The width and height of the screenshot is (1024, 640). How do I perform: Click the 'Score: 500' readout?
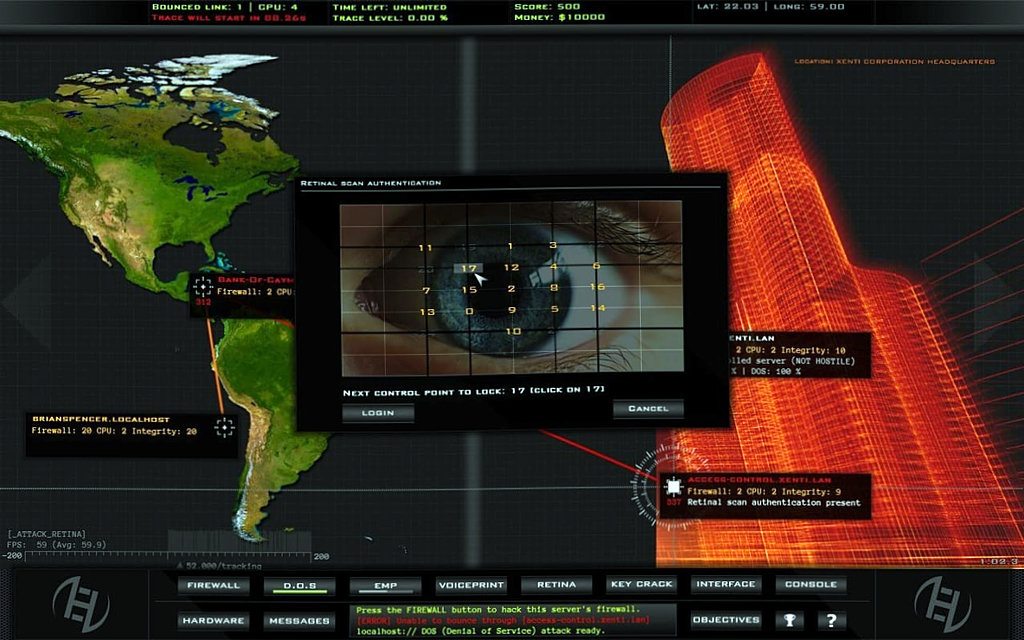(547, 7)
